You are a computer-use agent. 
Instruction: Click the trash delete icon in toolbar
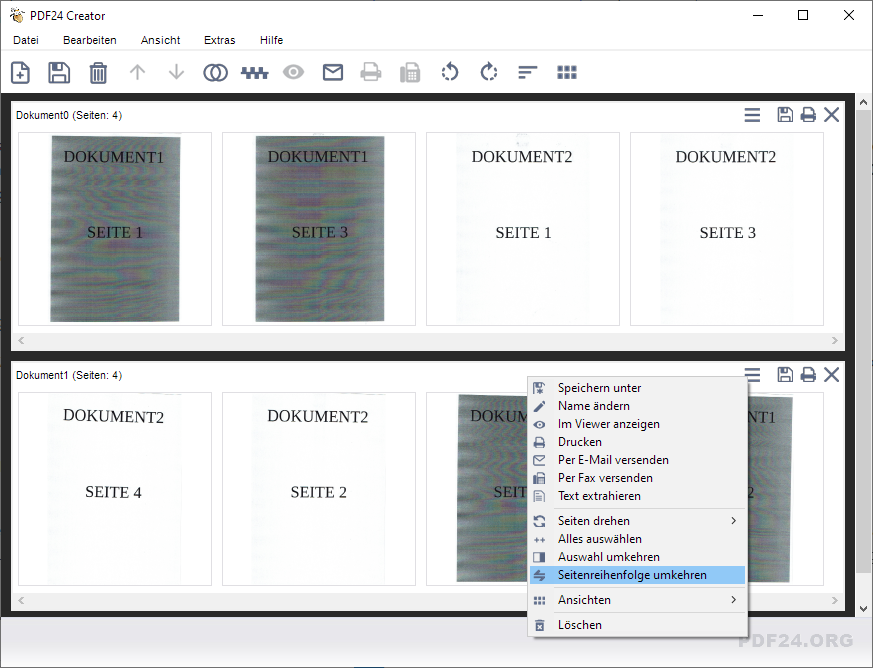tap(98, 73)
